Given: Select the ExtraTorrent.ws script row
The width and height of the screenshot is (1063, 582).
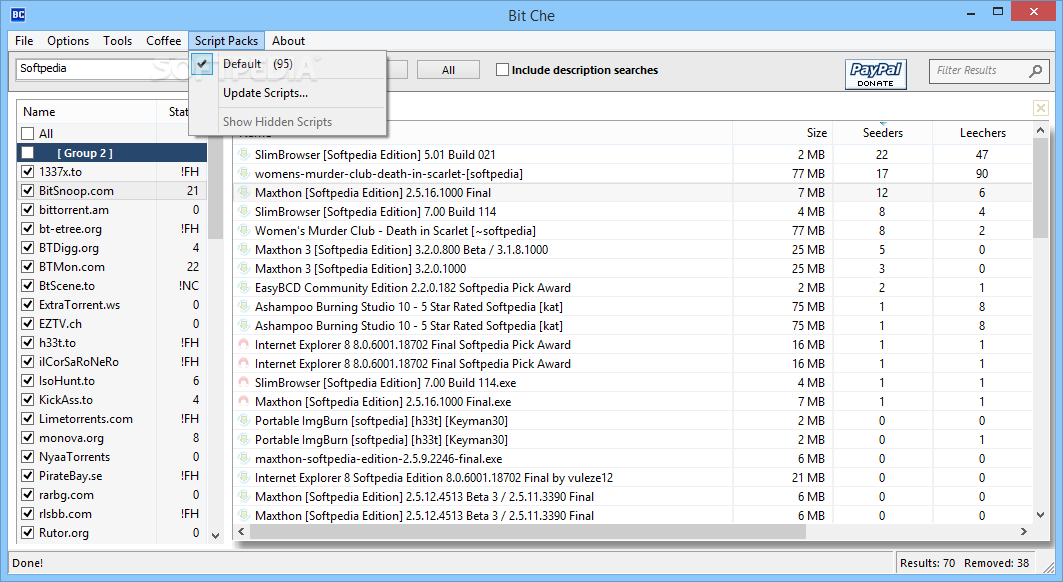Looking at the screenshot, I should 112,305.
